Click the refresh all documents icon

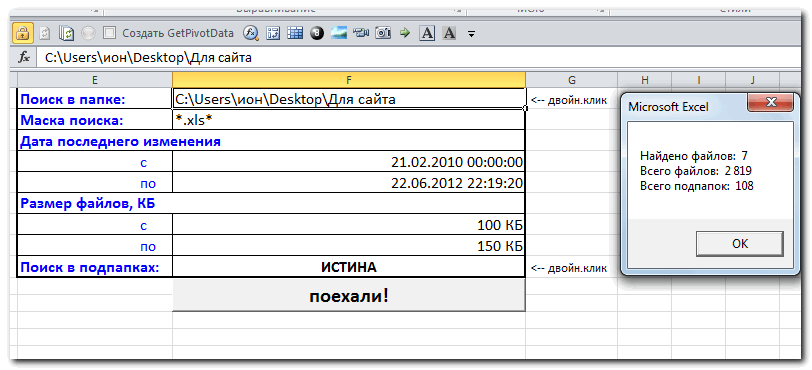coord(66,34)
